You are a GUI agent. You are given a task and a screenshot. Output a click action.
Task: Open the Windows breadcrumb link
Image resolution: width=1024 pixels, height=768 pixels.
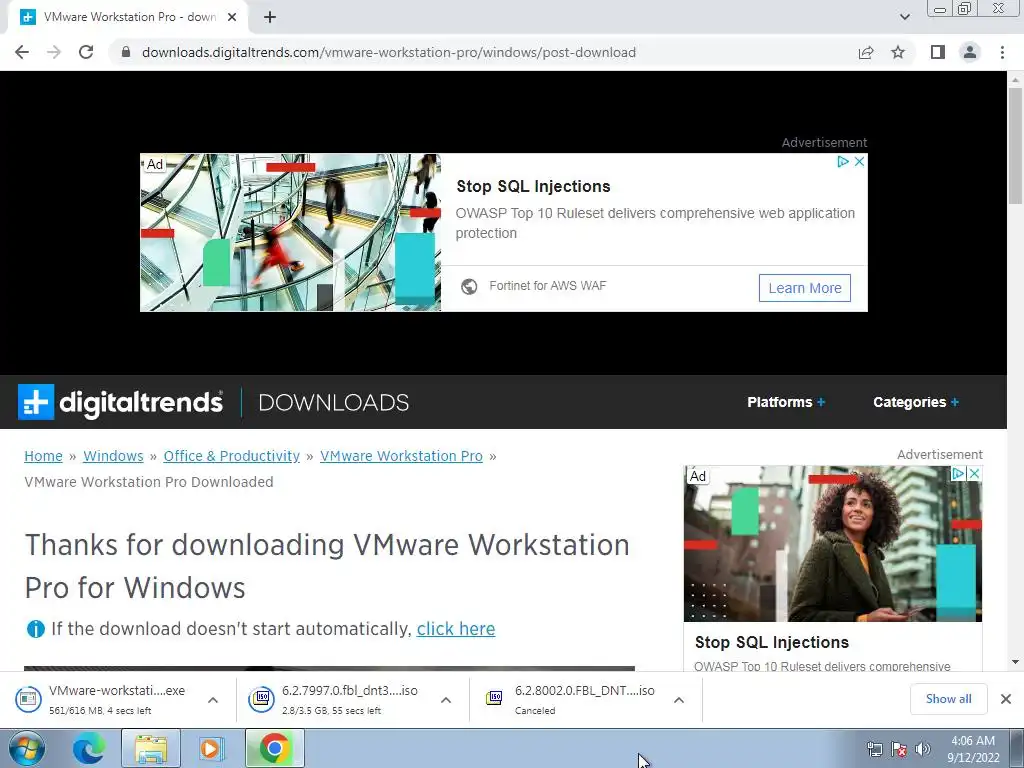[113, 456]
